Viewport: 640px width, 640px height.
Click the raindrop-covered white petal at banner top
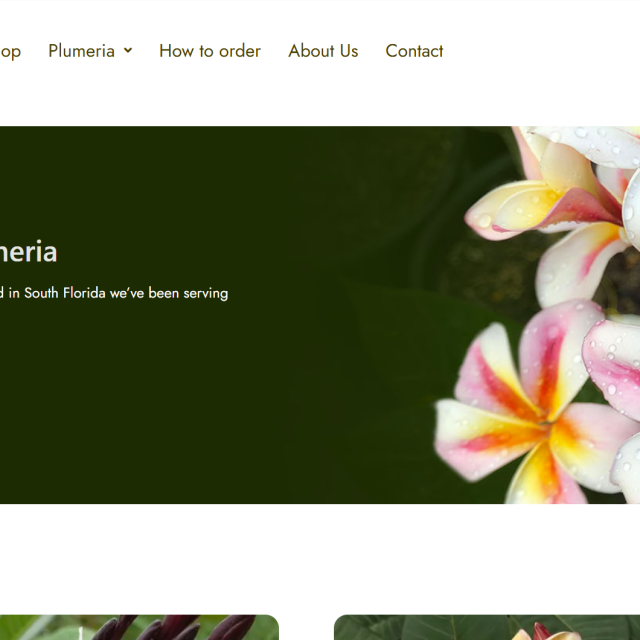click(588, 145)
